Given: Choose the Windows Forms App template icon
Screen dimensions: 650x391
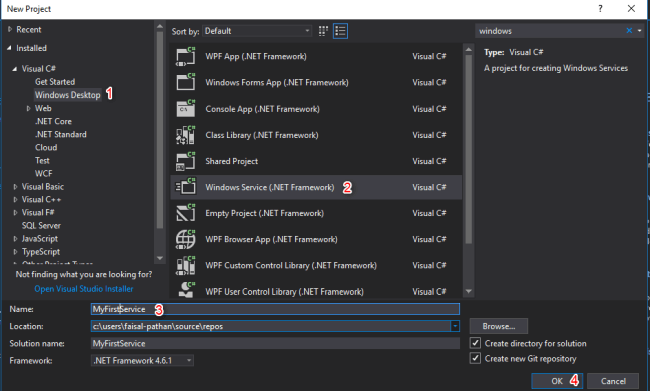Looking at the screenshot, I should tap(185, 82).
